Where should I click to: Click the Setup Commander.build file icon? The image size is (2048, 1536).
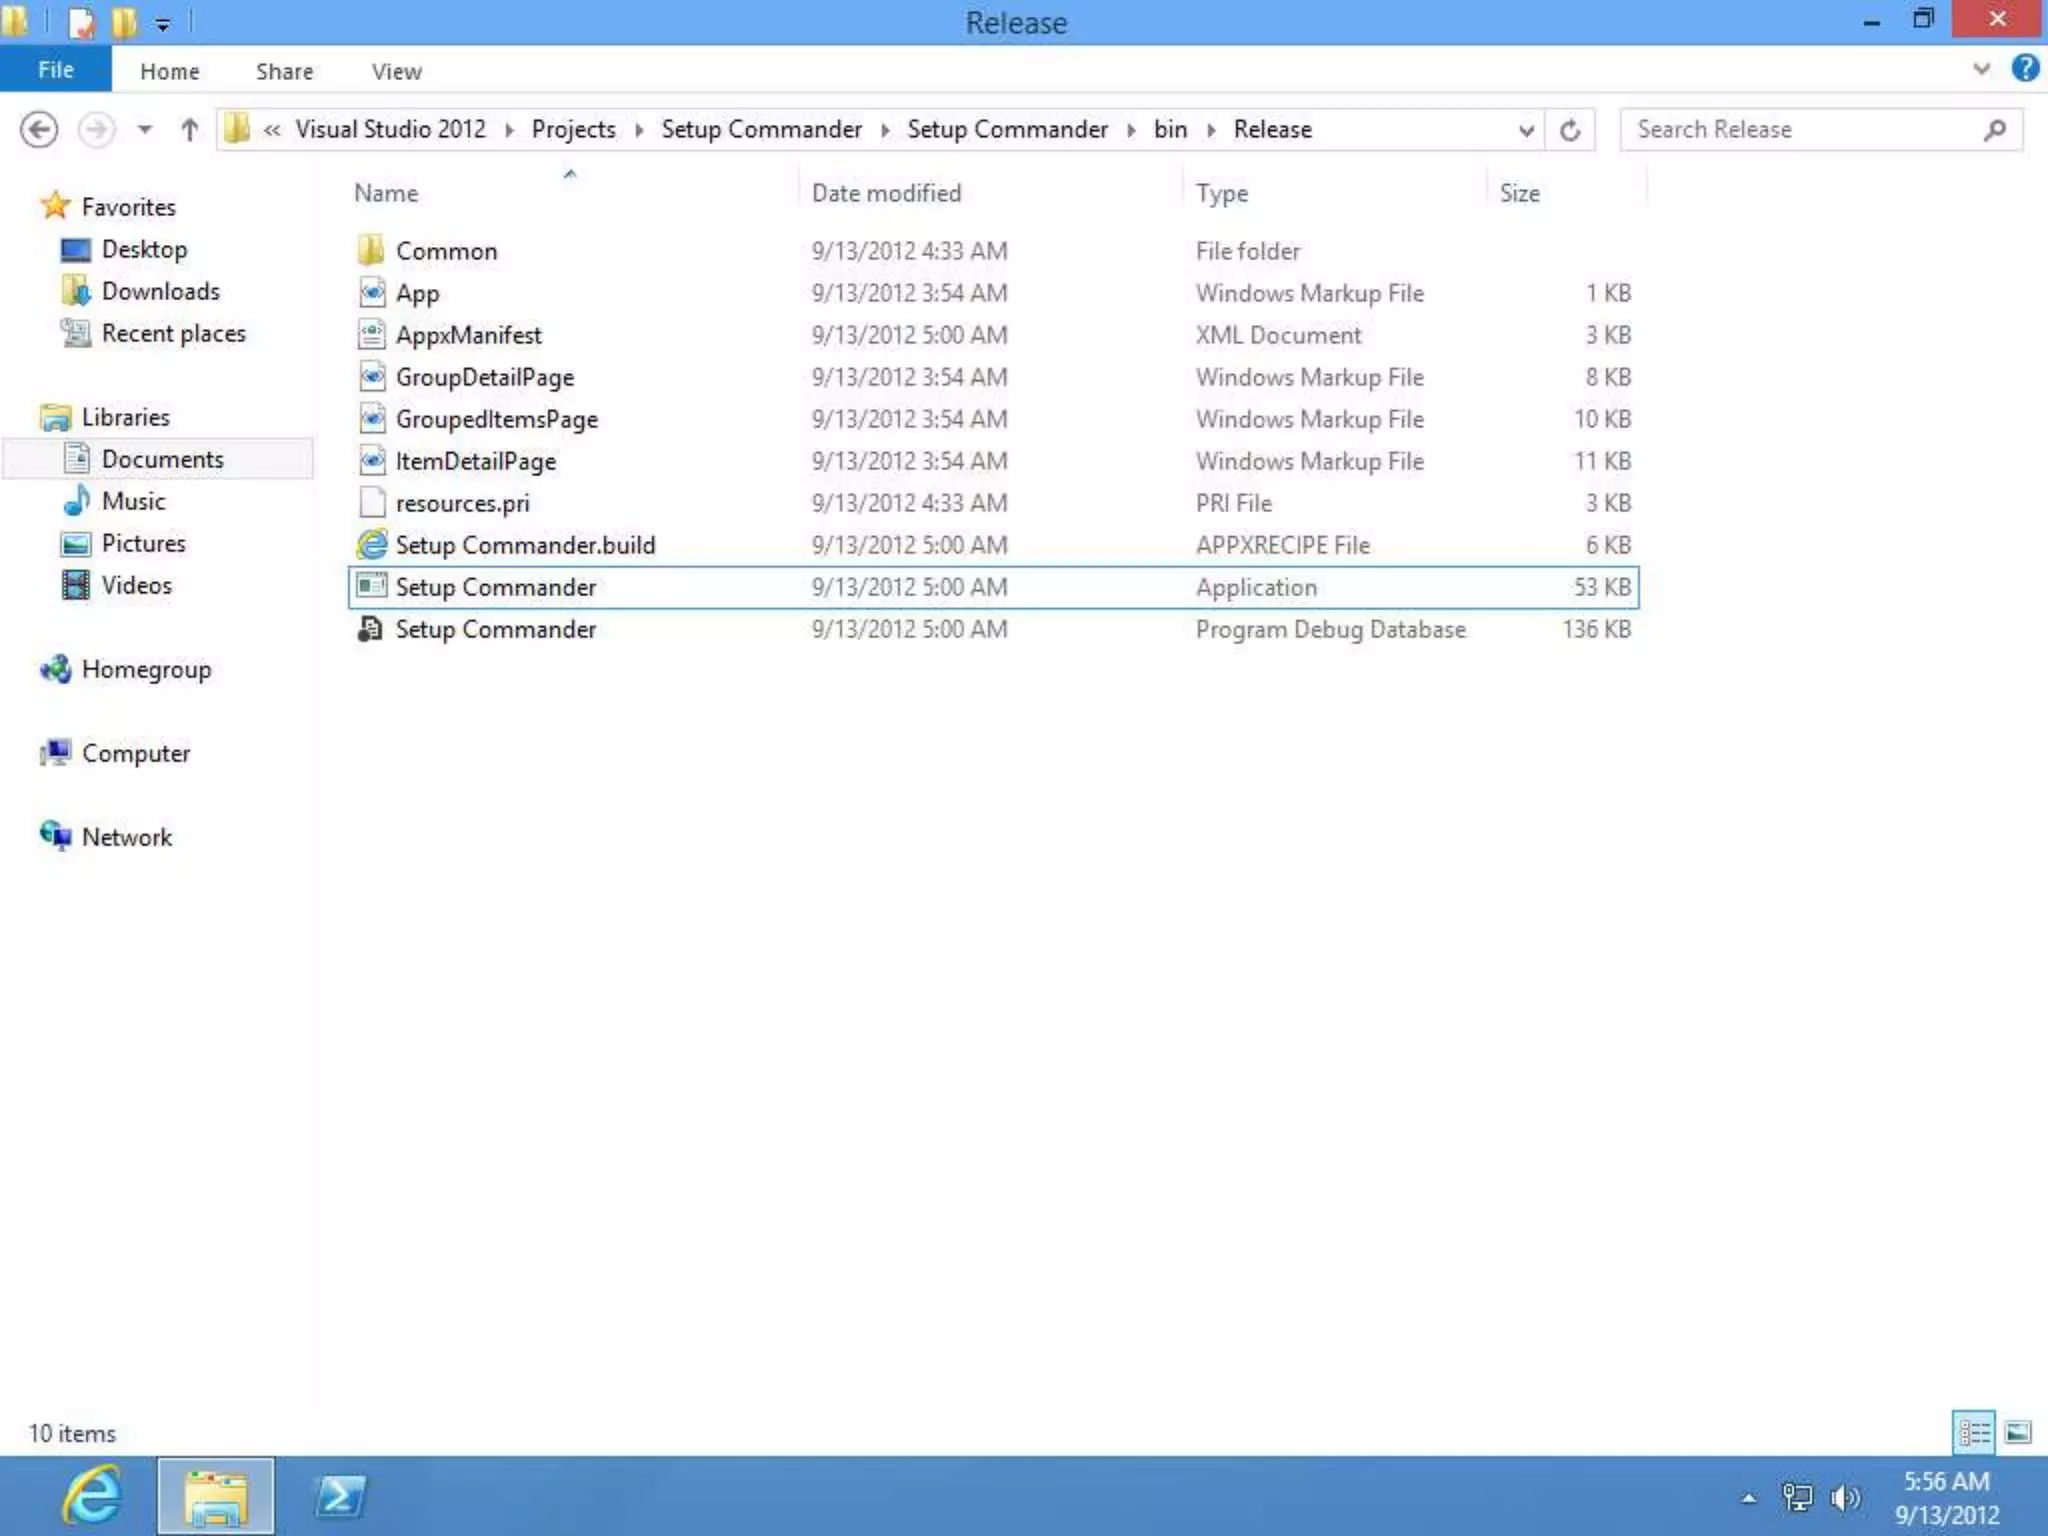click(x=372, y=545)
